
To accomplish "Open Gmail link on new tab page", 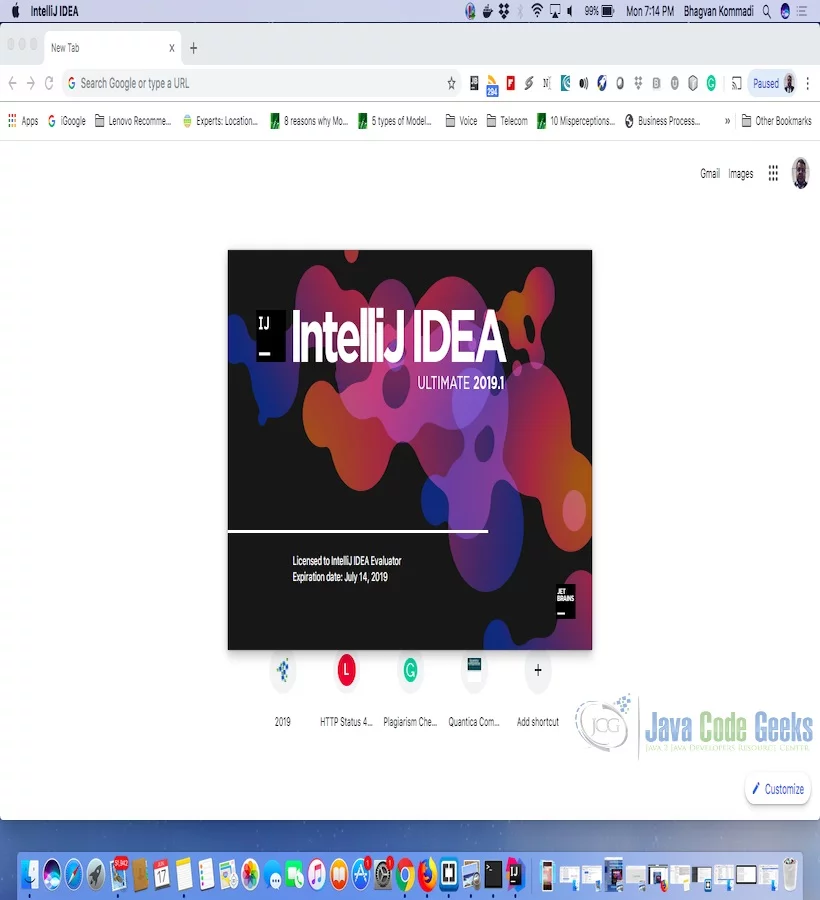I will point(710,174).
